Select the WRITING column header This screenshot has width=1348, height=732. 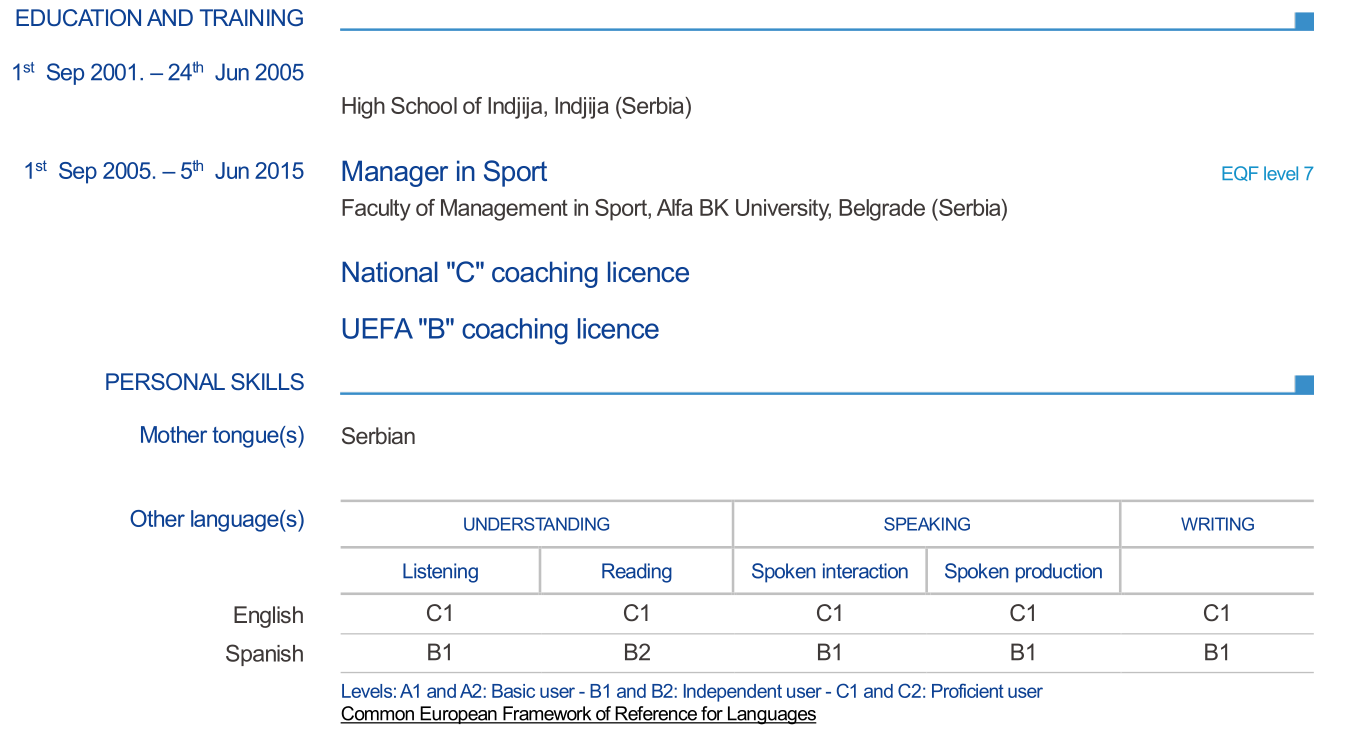[1217, 524]
